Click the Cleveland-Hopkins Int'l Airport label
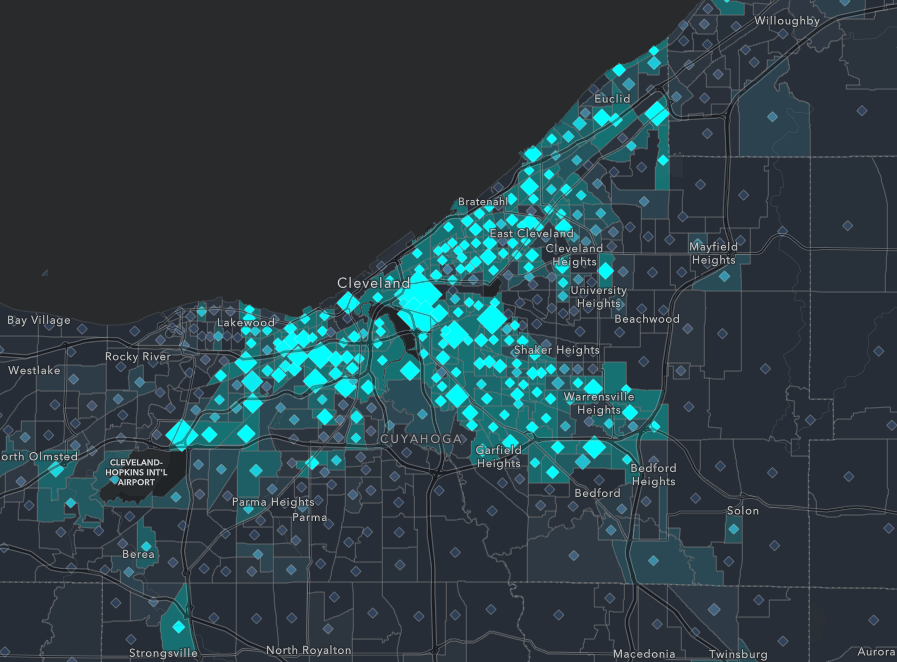 click(x=136, y=472)
